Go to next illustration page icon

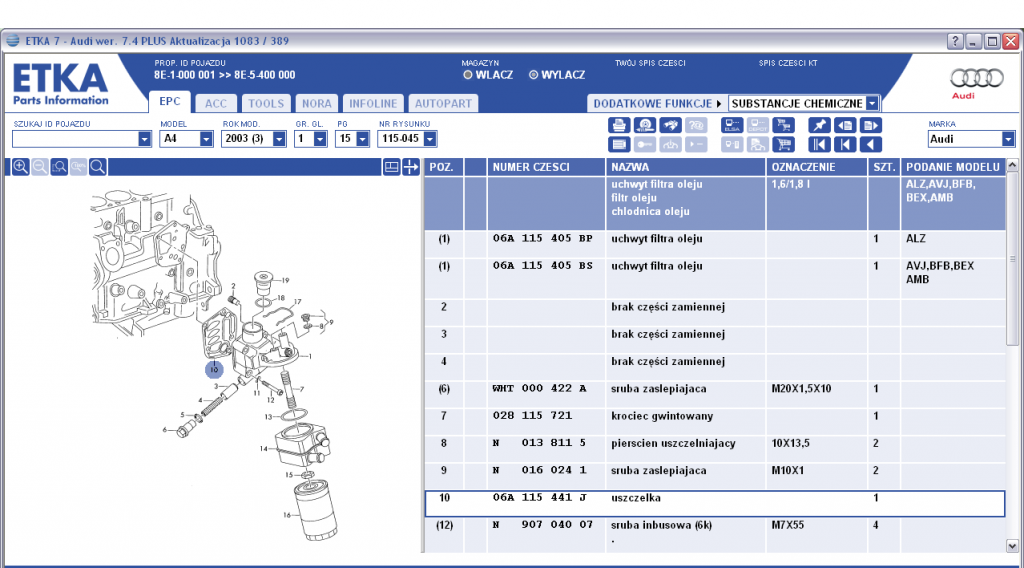click(x=871, y=125)
